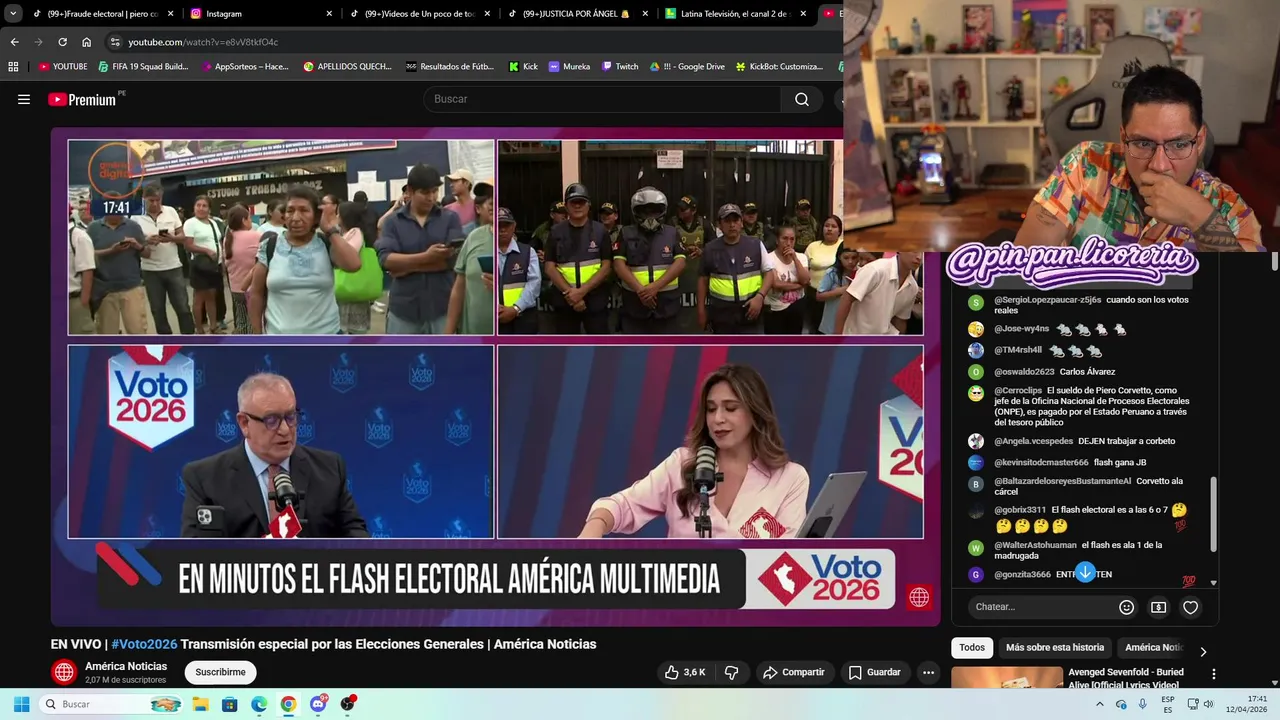The width and height of the screenshot is (1280, 720).
Task: Click the live stream video player
Action: tap(496, 376)
